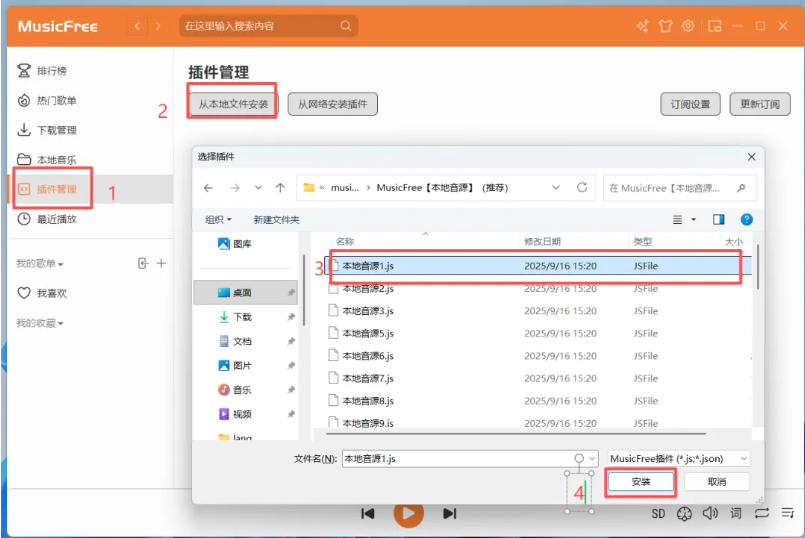This screenshot has height=538, width=805.
Task: Click 安装 install button
Action: tap(641, 482)
